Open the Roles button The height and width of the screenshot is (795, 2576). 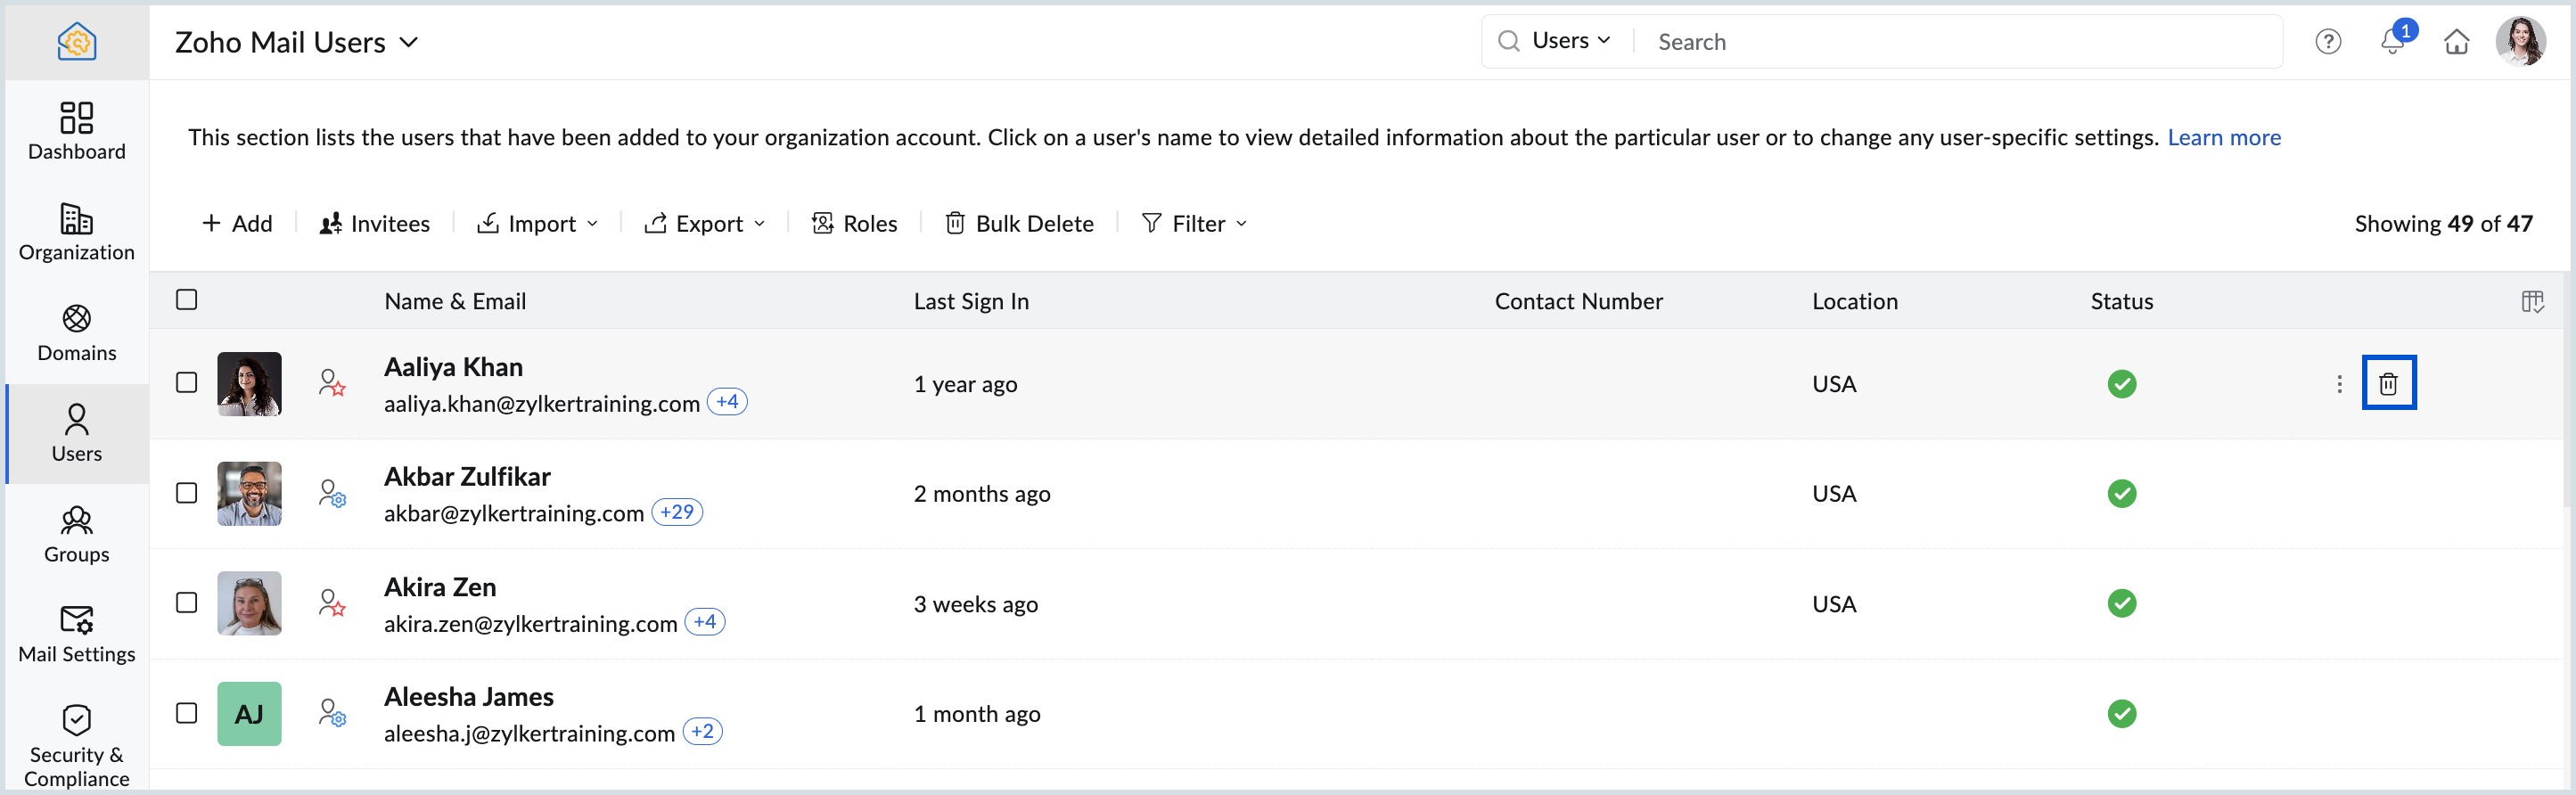(855, 223)
